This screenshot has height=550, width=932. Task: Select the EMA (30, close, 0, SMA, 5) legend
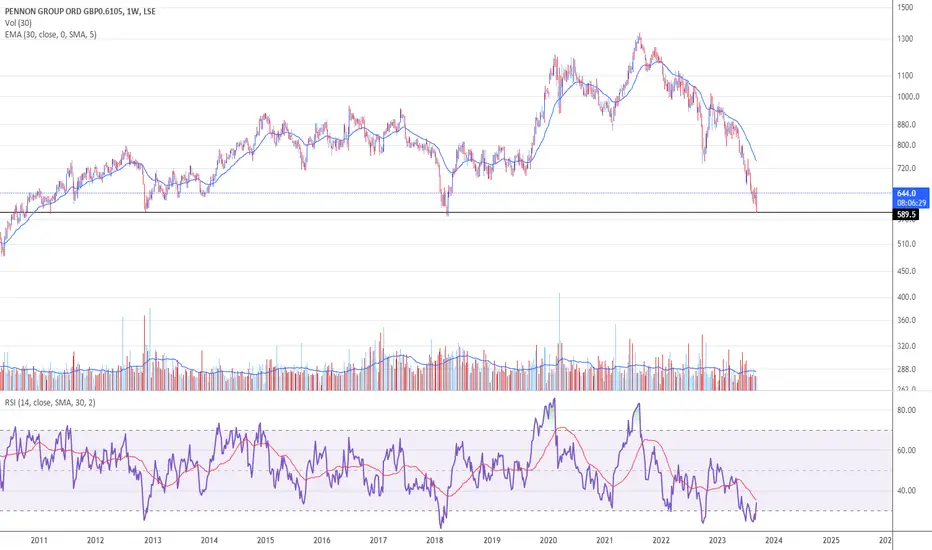pos(51,34)
